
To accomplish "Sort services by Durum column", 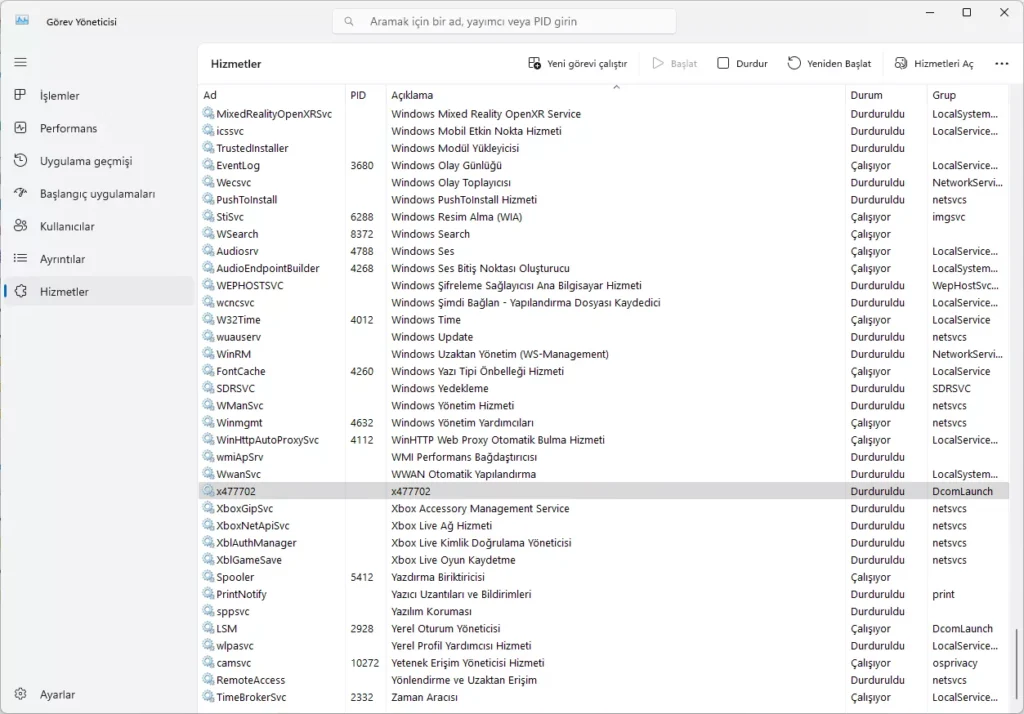I will coord(866,95).
